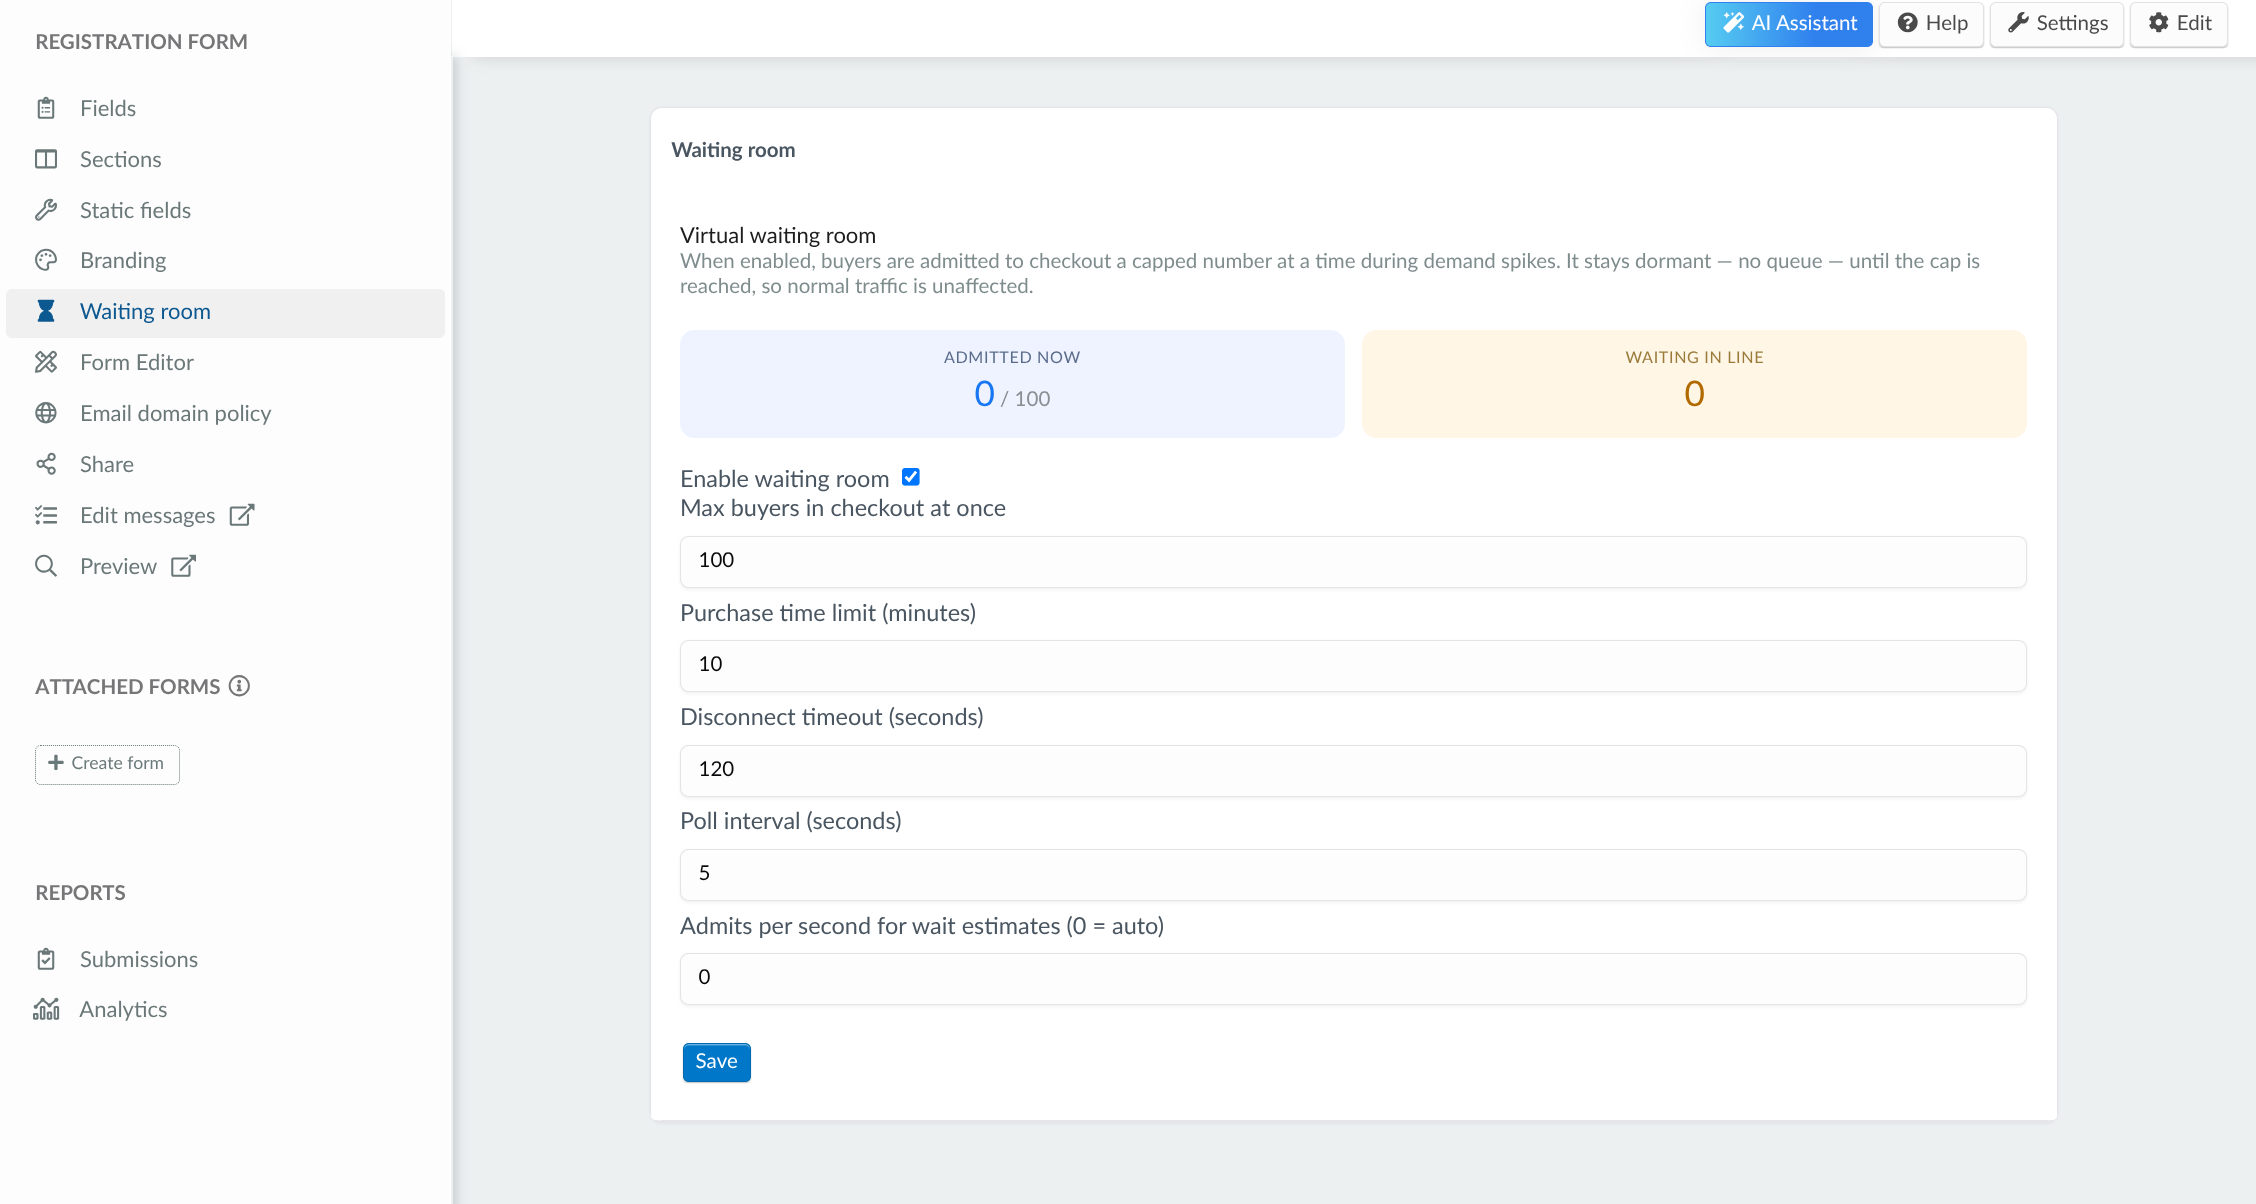Launch the AI Assistant
2256x1204 pixels.
click(x=1788, y=24)
